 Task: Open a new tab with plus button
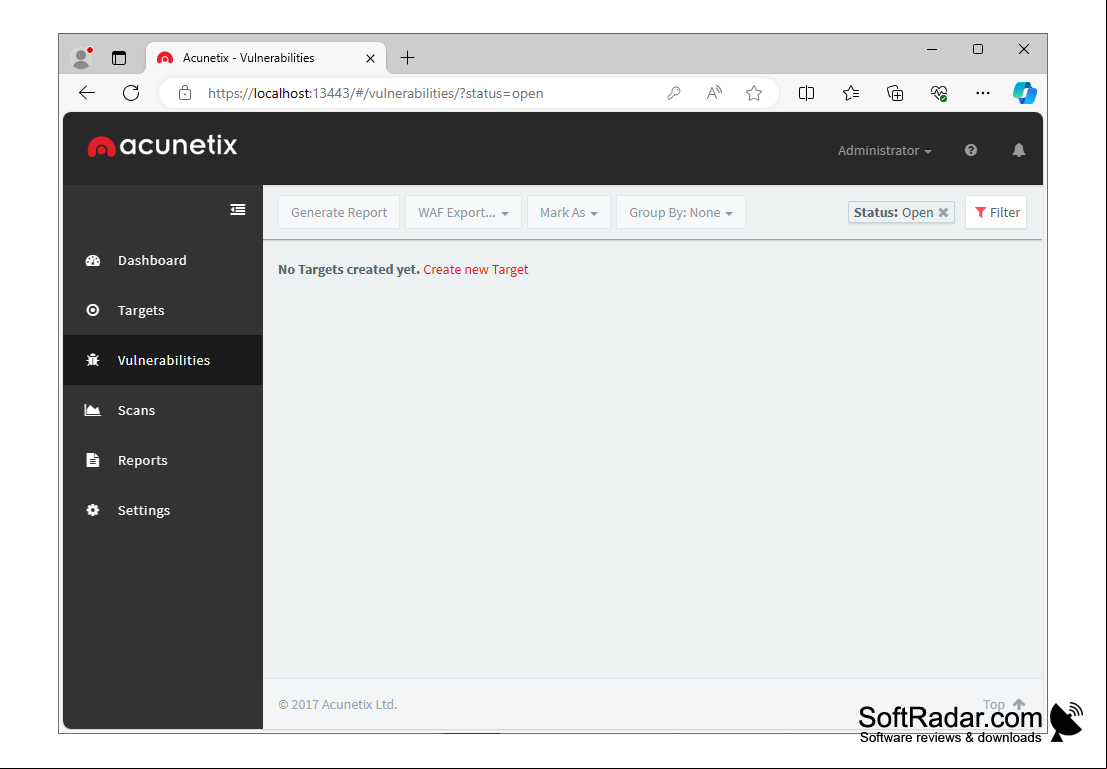pyautogui.click(x=407, y=58)
